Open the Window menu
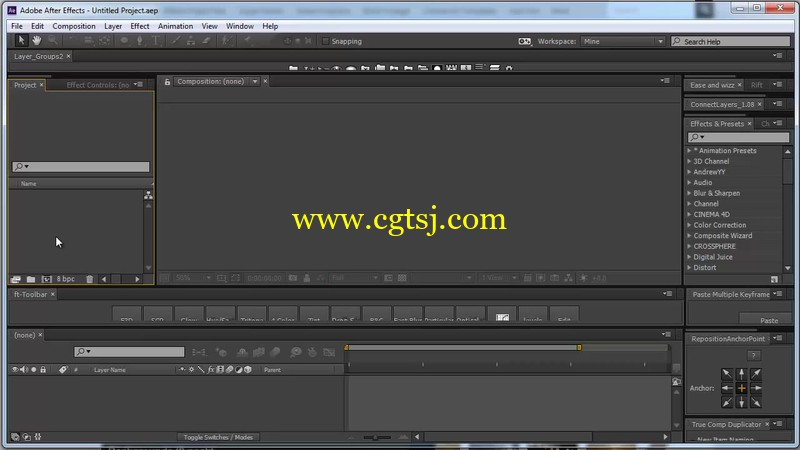 click(x=240, y=26)
